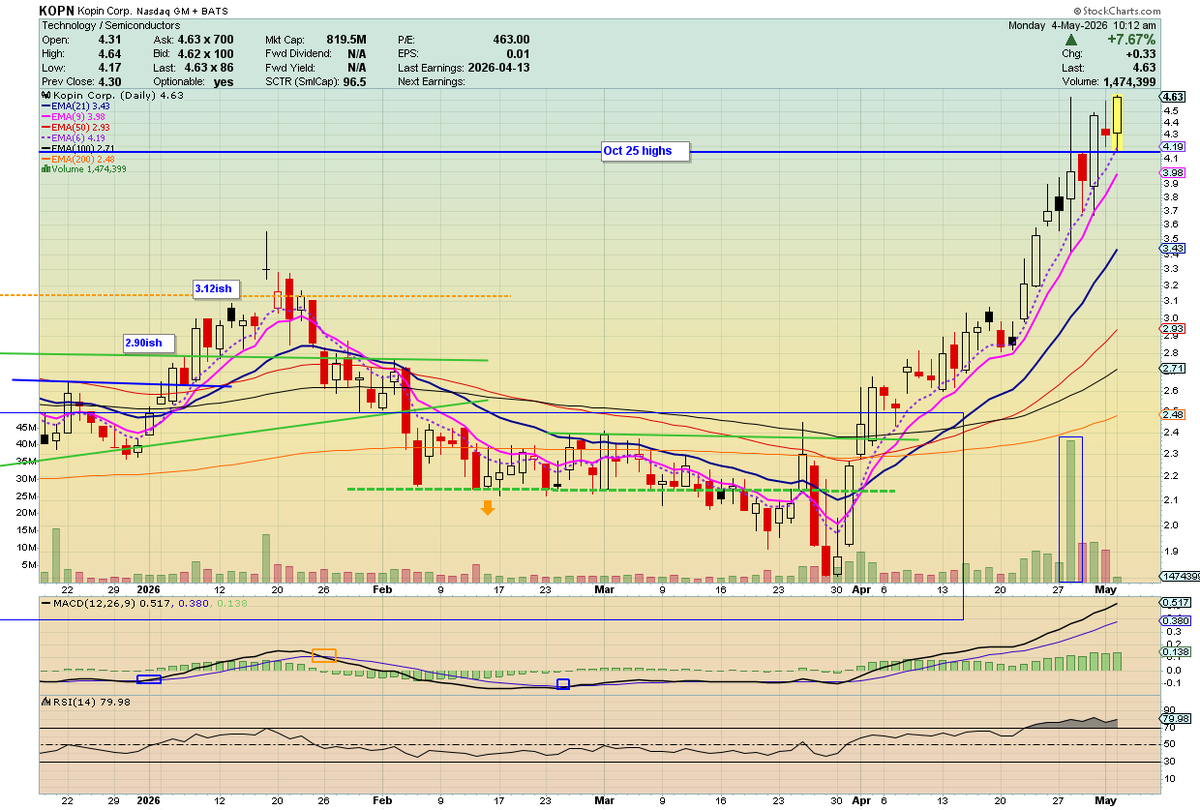This screenshot has height=810, width=1200.
Task: Click the Prev Close value 4.30
Action: click(x=111, y=82)
